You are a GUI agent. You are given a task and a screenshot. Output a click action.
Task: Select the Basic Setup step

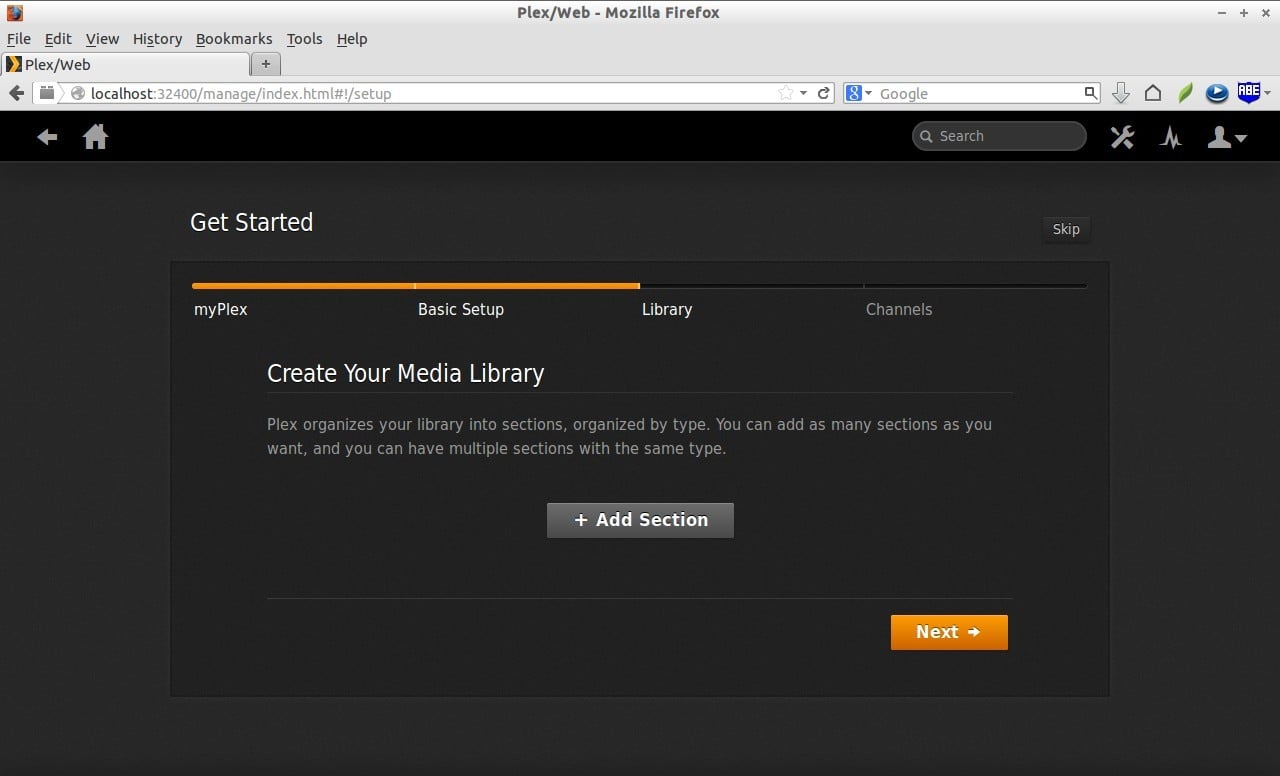(461, 309)
